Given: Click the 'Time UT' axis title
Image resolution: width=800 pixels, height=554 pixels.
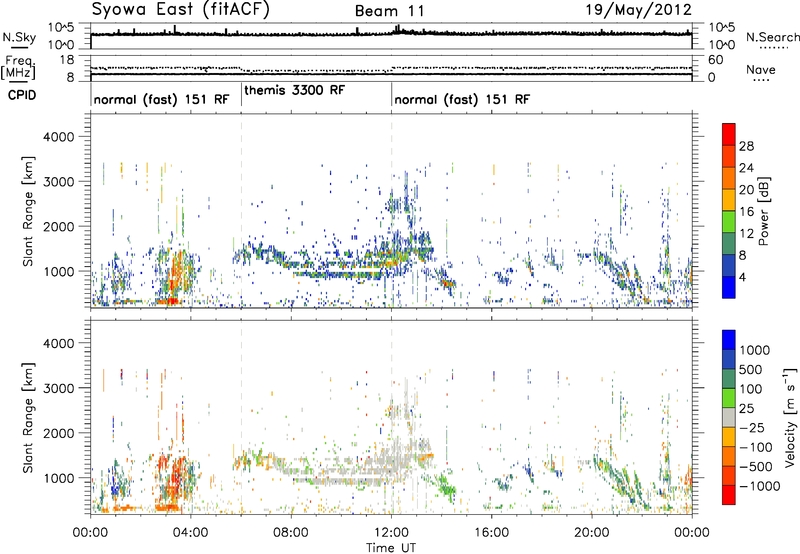Looking at the screenshot, I should click(391, 548).
